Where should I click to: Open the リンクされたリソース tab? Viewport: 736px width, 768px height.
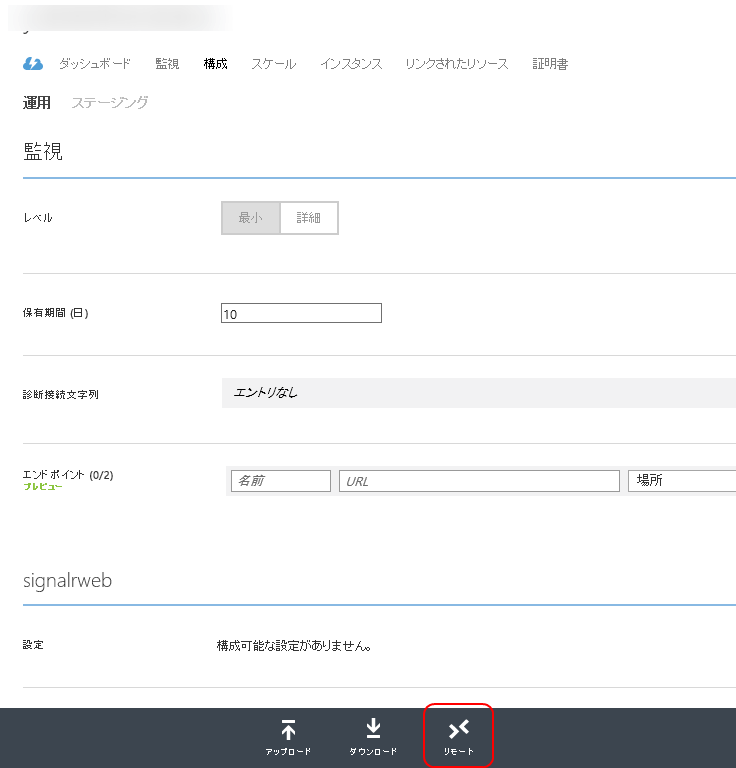pyautogui.click(x=456, y=64)
